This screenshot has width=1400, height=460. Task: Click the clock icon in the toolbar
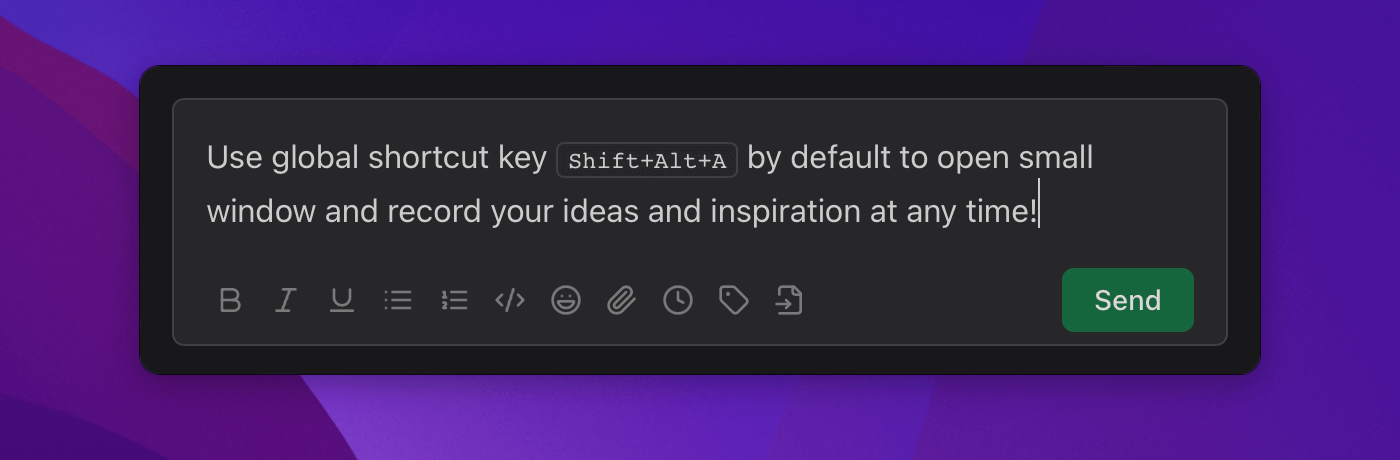678,300
